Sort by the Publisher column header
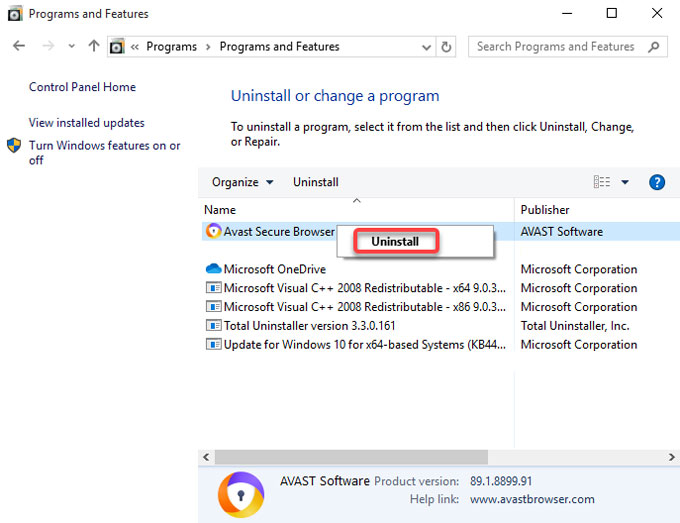The image size is (680, 523). [545, 210]
